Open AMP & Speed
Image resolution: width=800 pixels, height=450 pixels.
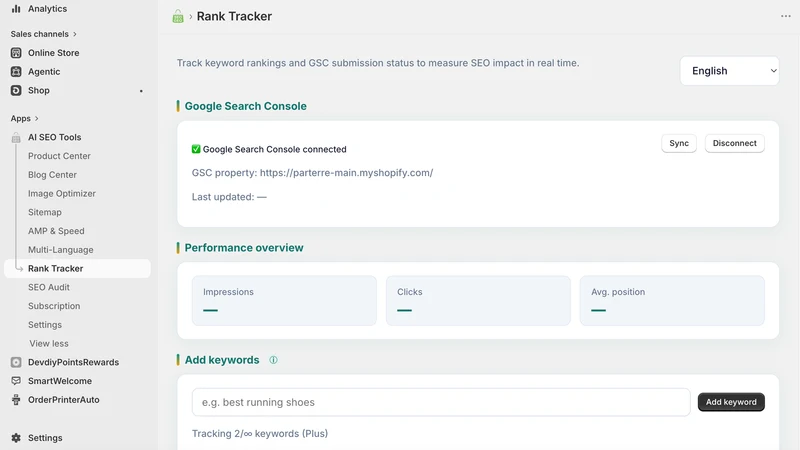point(56,231)
